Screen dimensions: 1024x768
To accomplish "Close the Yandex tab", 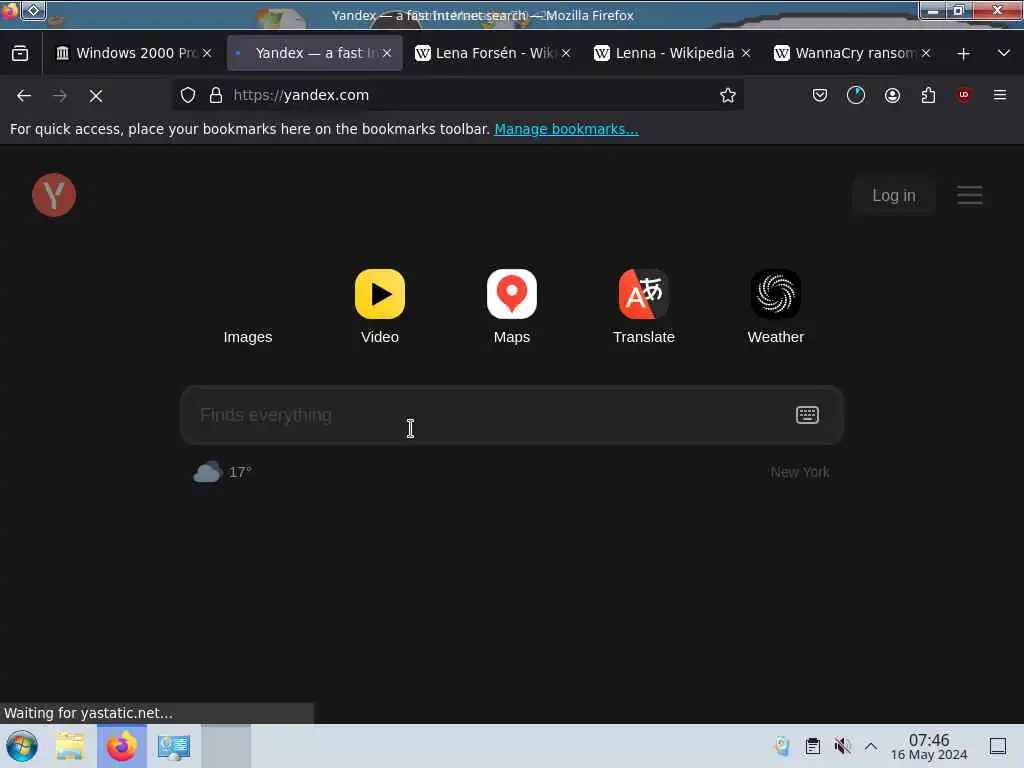I will click(387, 54).
